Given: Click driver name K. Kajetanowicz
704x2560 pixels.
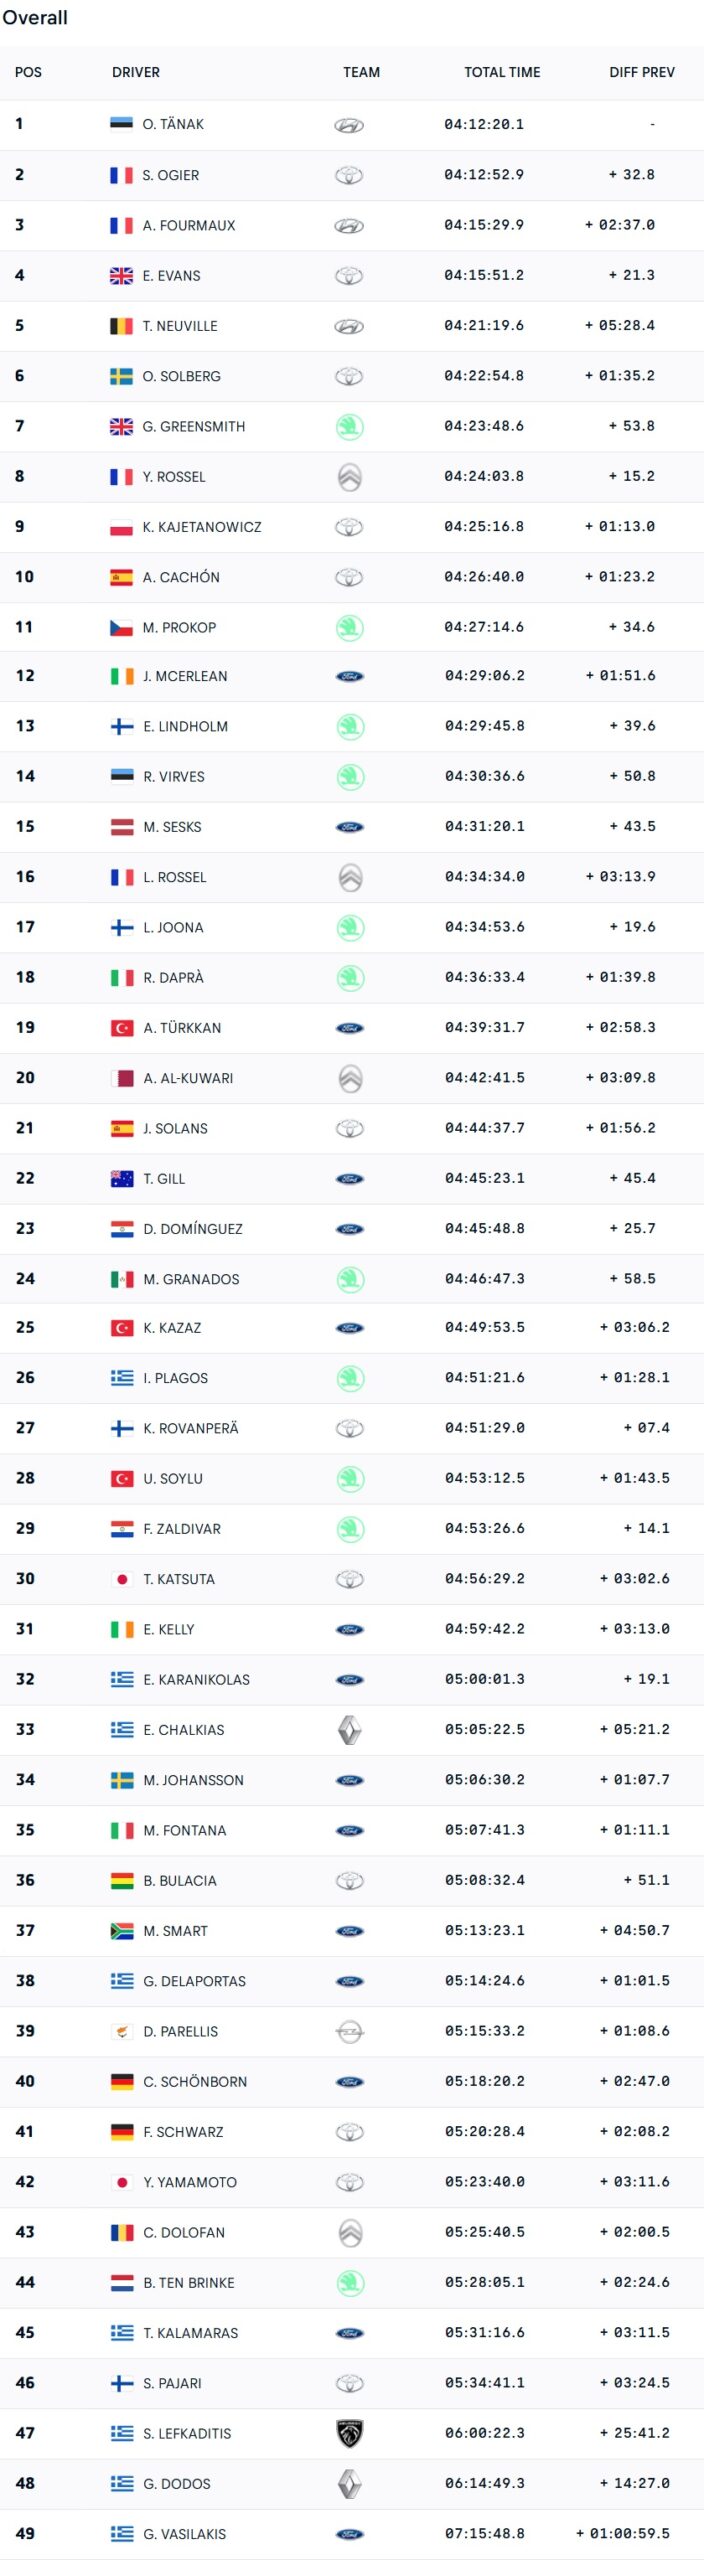Looking at the screenshot, I should (202, 527).
